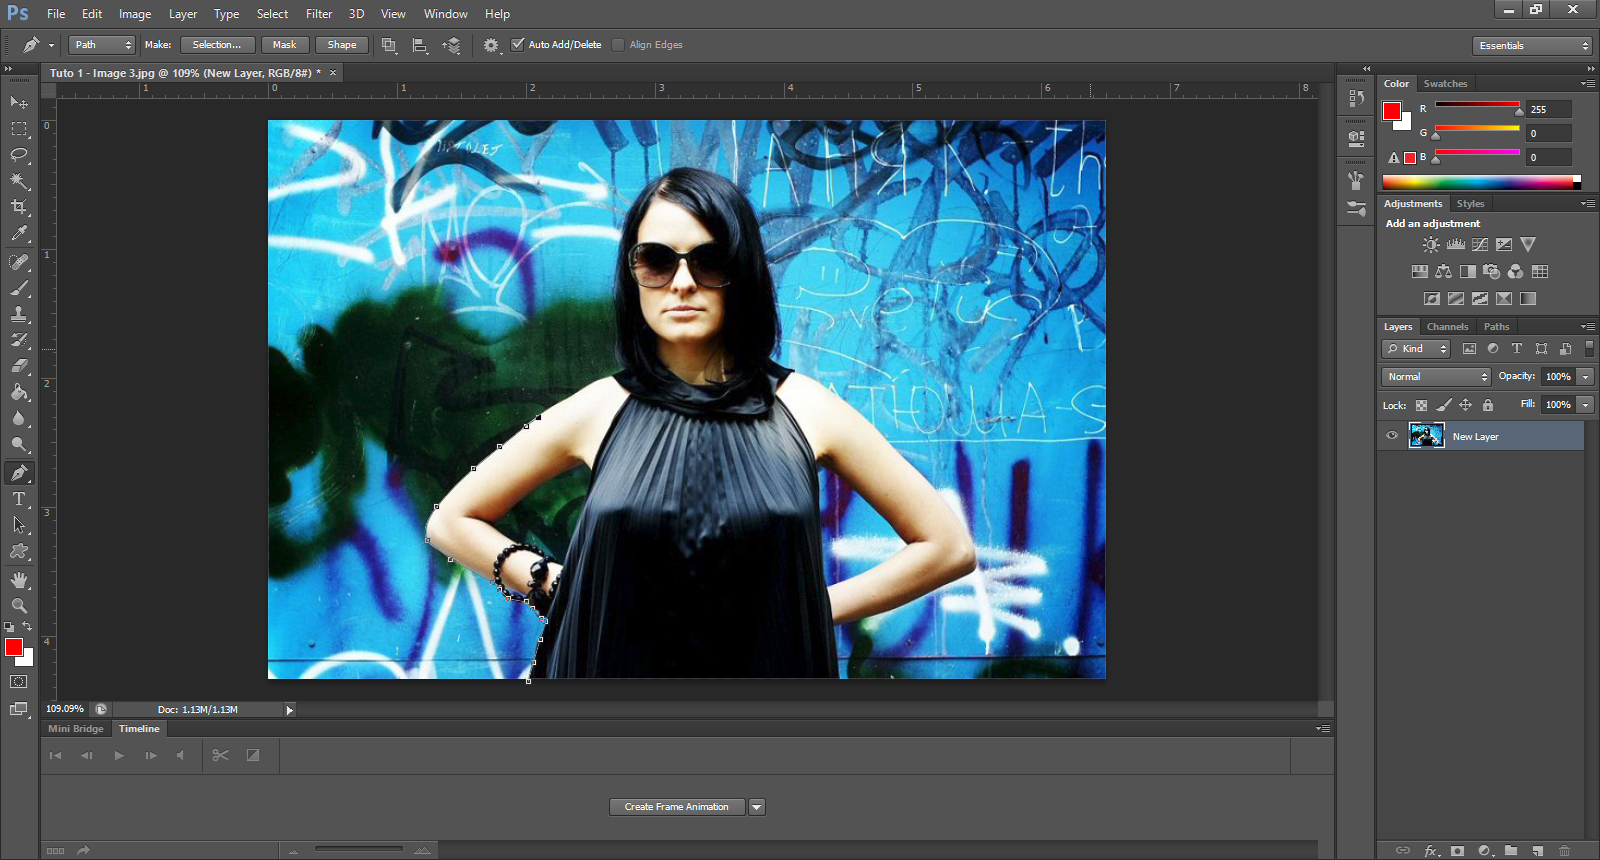Select the Hand tool

point(19,580)
